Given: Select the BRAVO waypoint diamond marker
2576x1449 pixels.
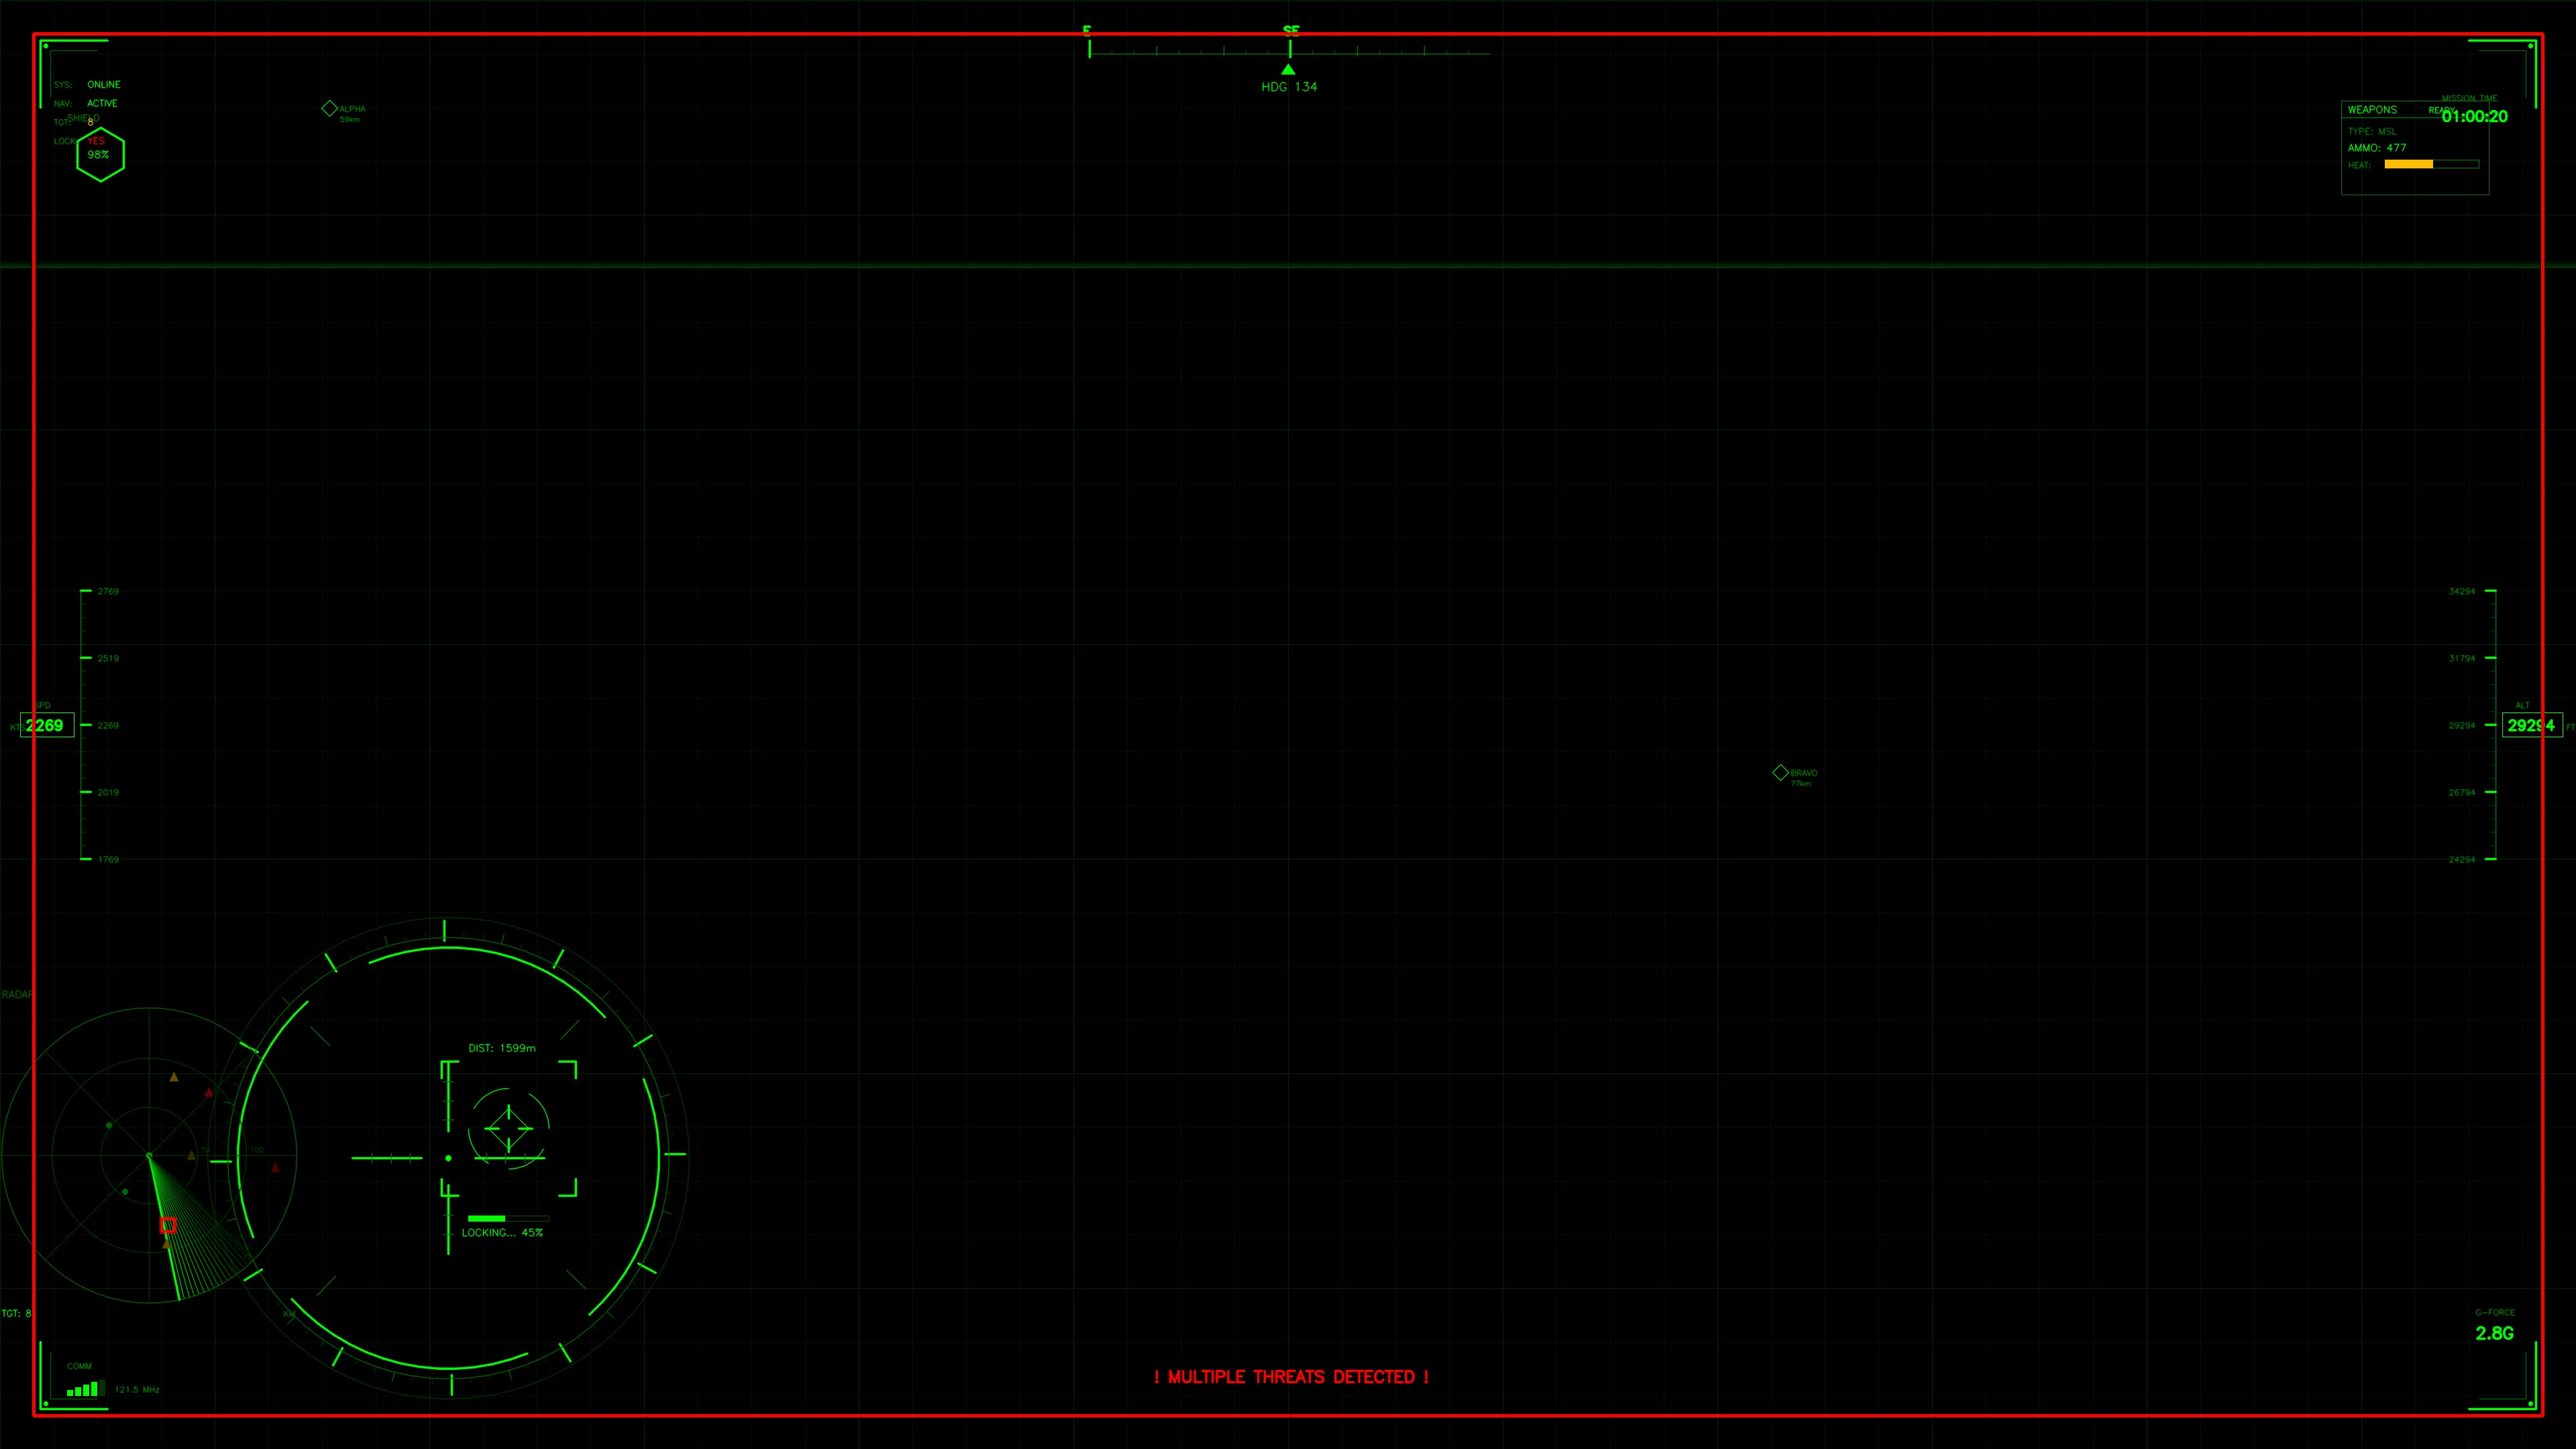Looking at the screenshot, I should point(1782,772).
